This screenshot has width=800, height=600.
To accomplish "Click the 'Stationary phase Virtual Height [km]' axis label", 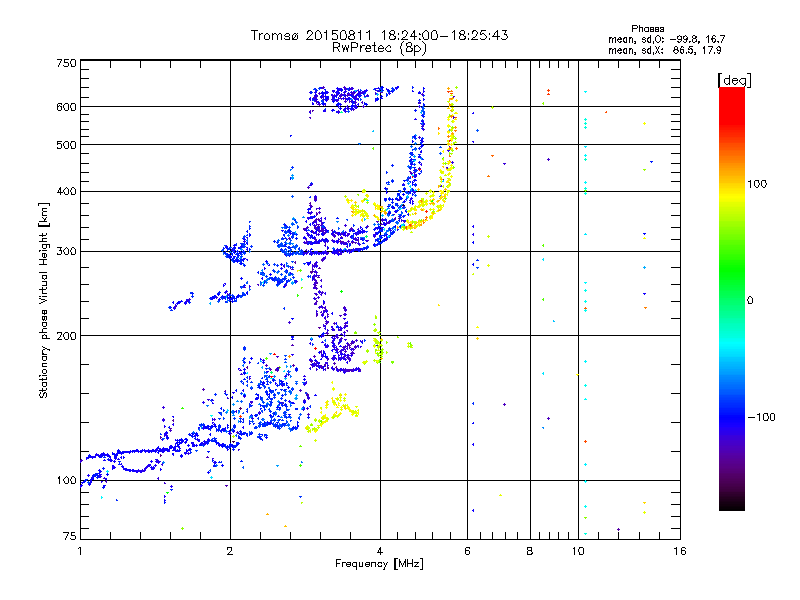I will point(44,300).
